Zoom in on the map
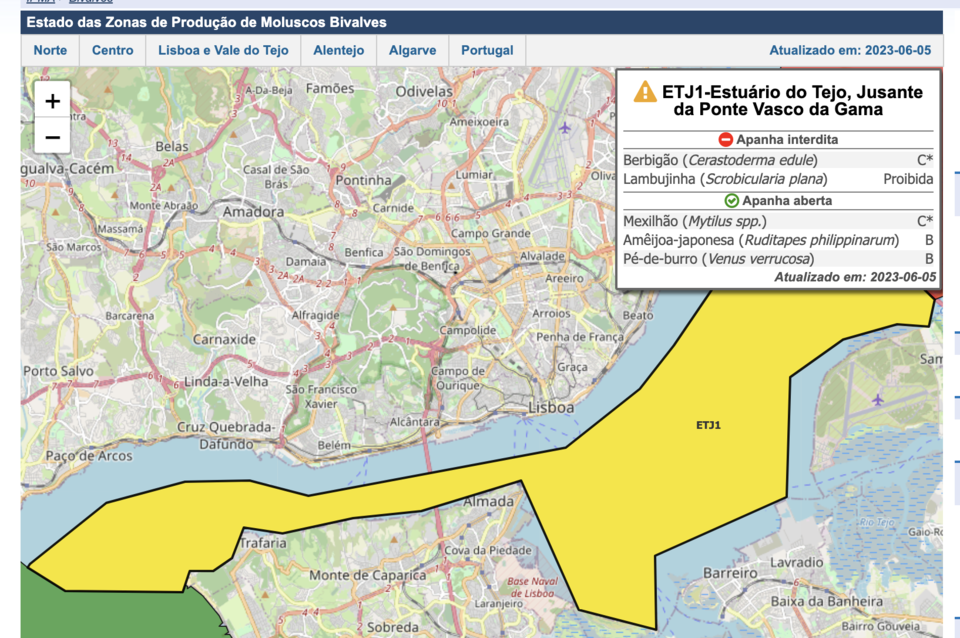The height and width of the screenshot is (638, 960). coord(52,100)
